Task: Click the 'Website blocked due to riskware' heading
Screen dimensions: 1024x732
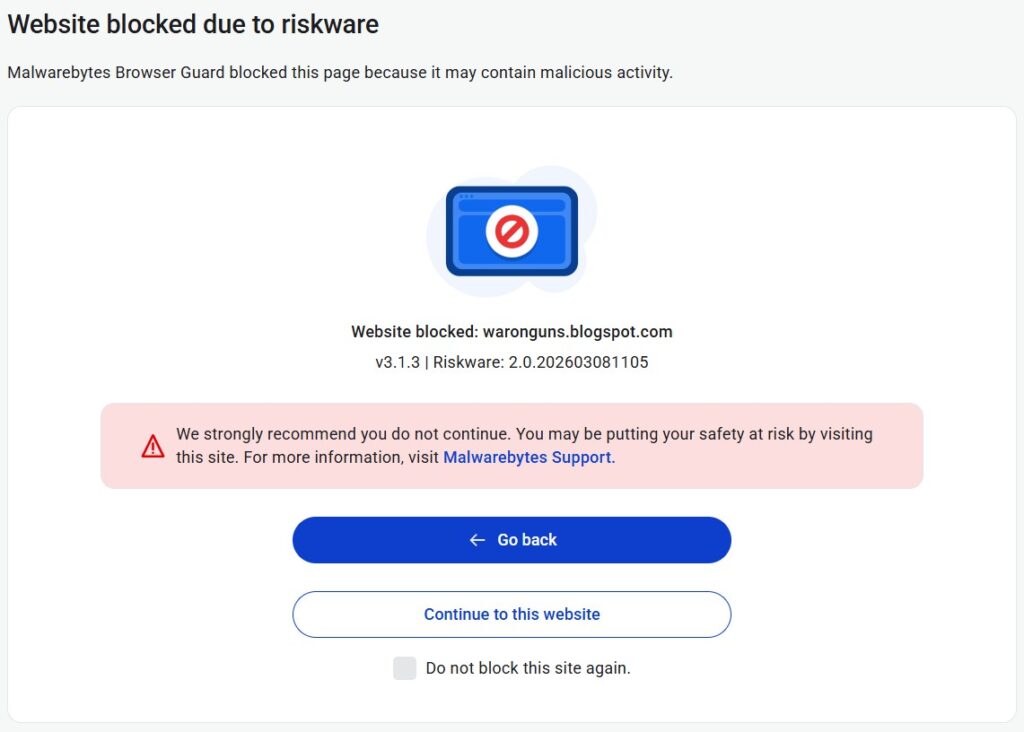Action: 193,25
